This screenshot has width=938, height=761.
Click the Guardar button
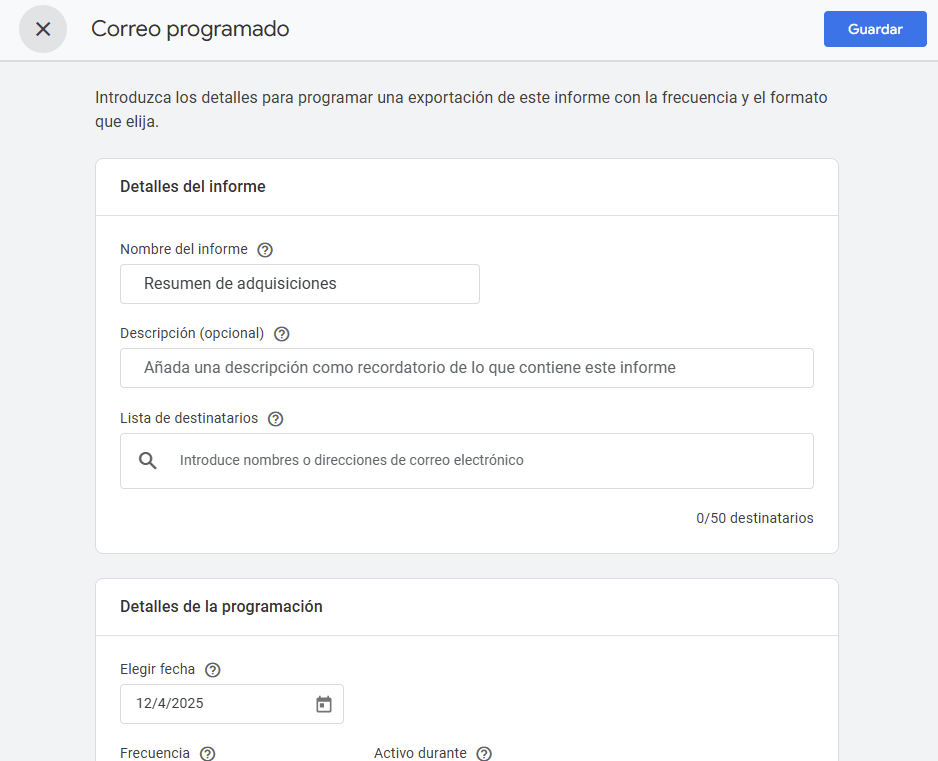(875, 29)
